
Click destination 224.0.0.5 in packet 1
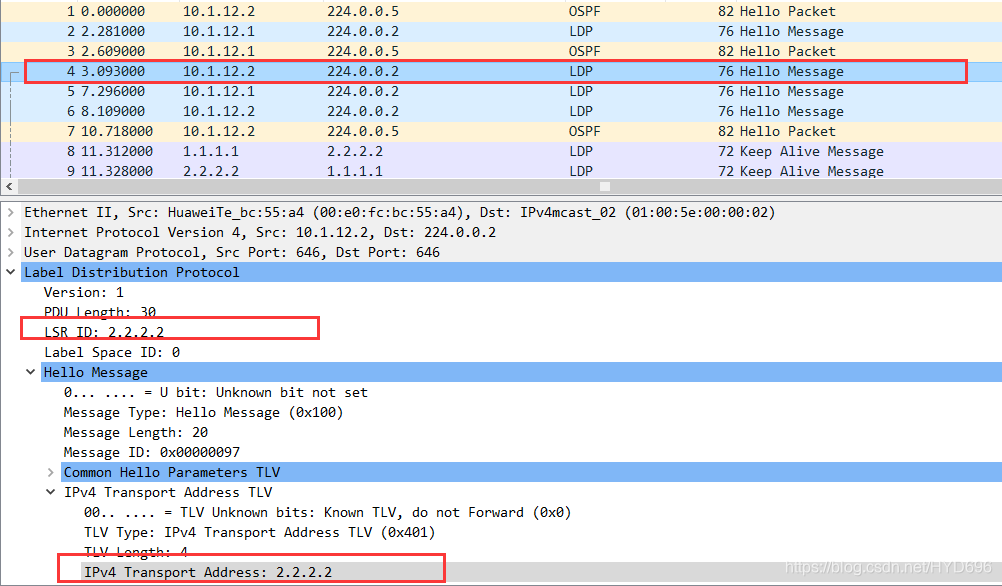click(363, 12)
